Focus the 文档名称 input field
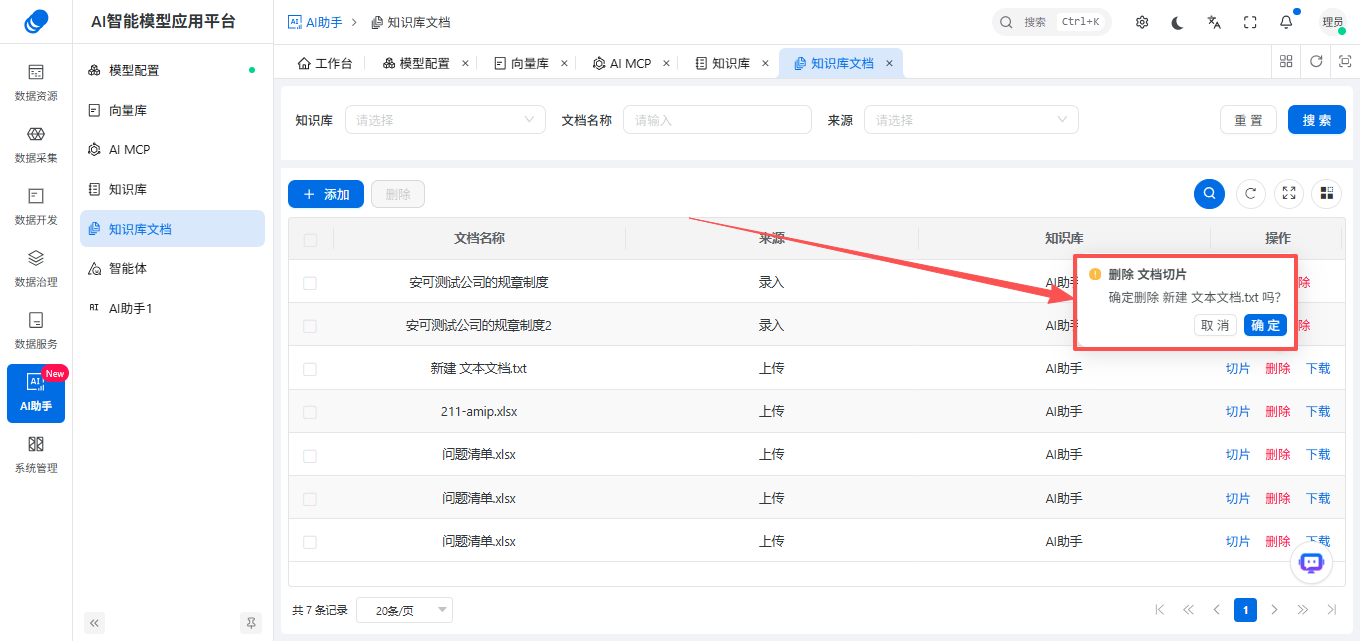 point(717,120)
